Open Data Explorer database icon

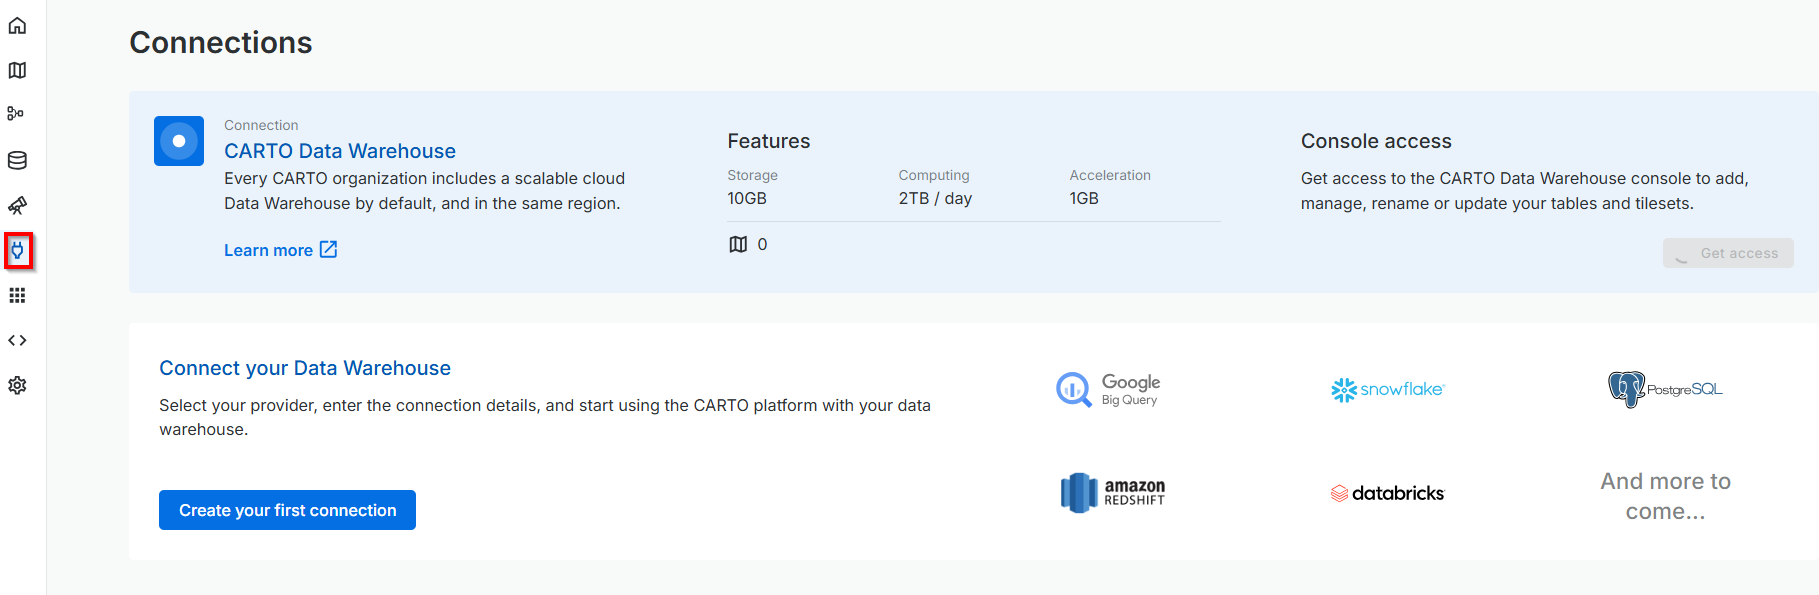point(17,160)
